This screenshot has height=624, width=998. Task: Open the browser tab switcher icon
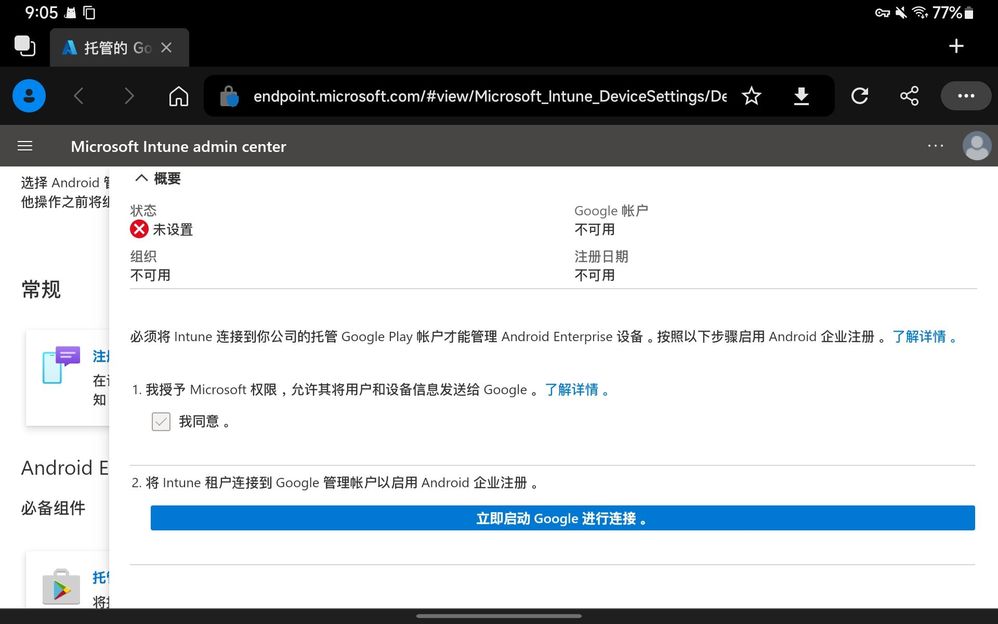[25, 46]
